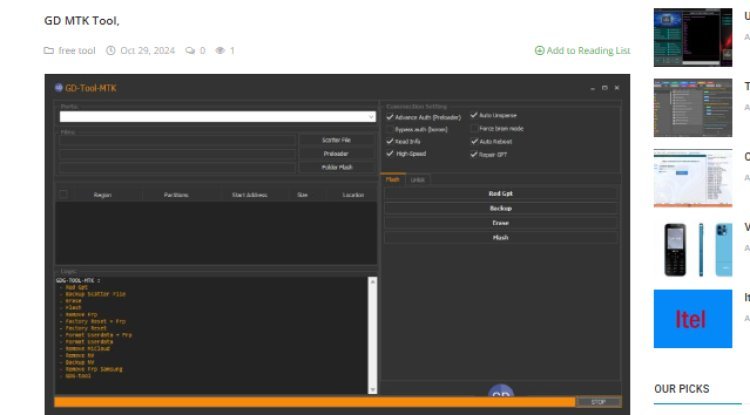Click the Partitions column header
This screenshot has width=750, height=415.
coord(176,195)
